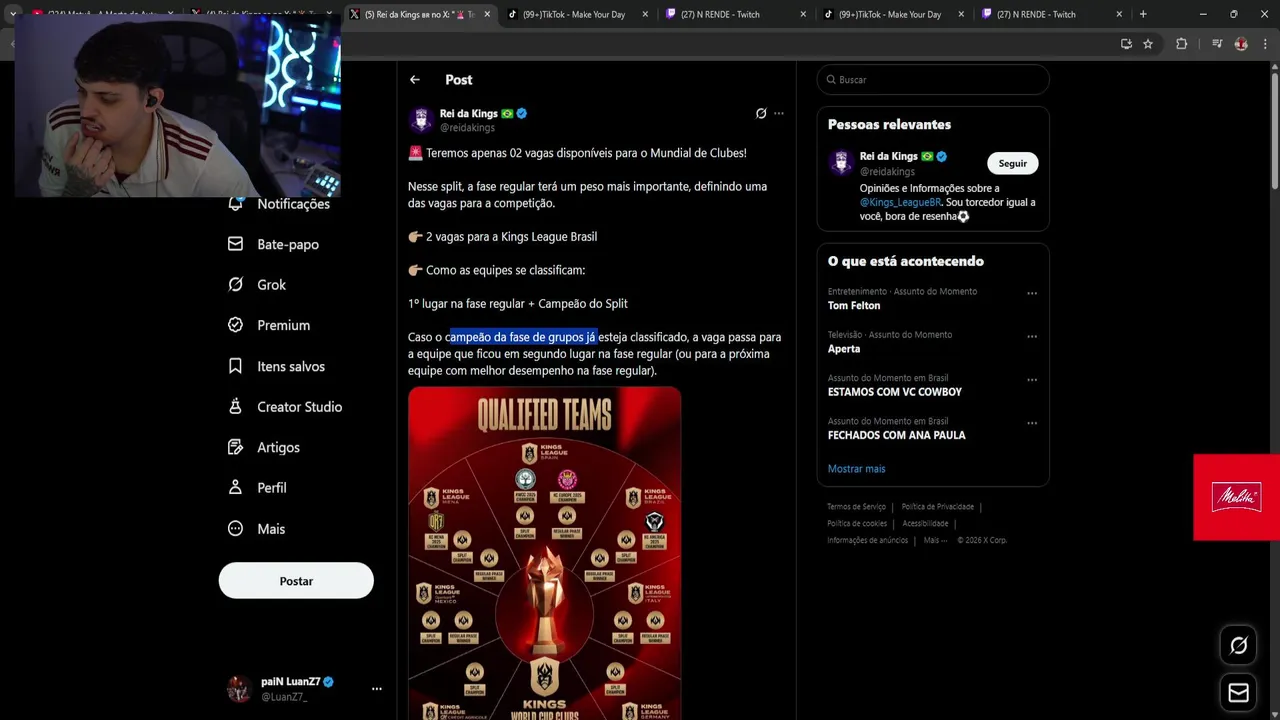Image resolution: width=1280 pixels, height=720 pixels.
Task: Open Acessibilidade footer link
Action: click(x=925, y=524)
